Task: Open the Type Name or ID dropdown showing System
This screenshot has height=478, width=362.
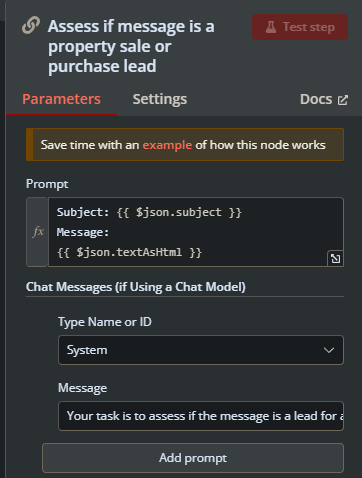Action: (x=201, y=350)
